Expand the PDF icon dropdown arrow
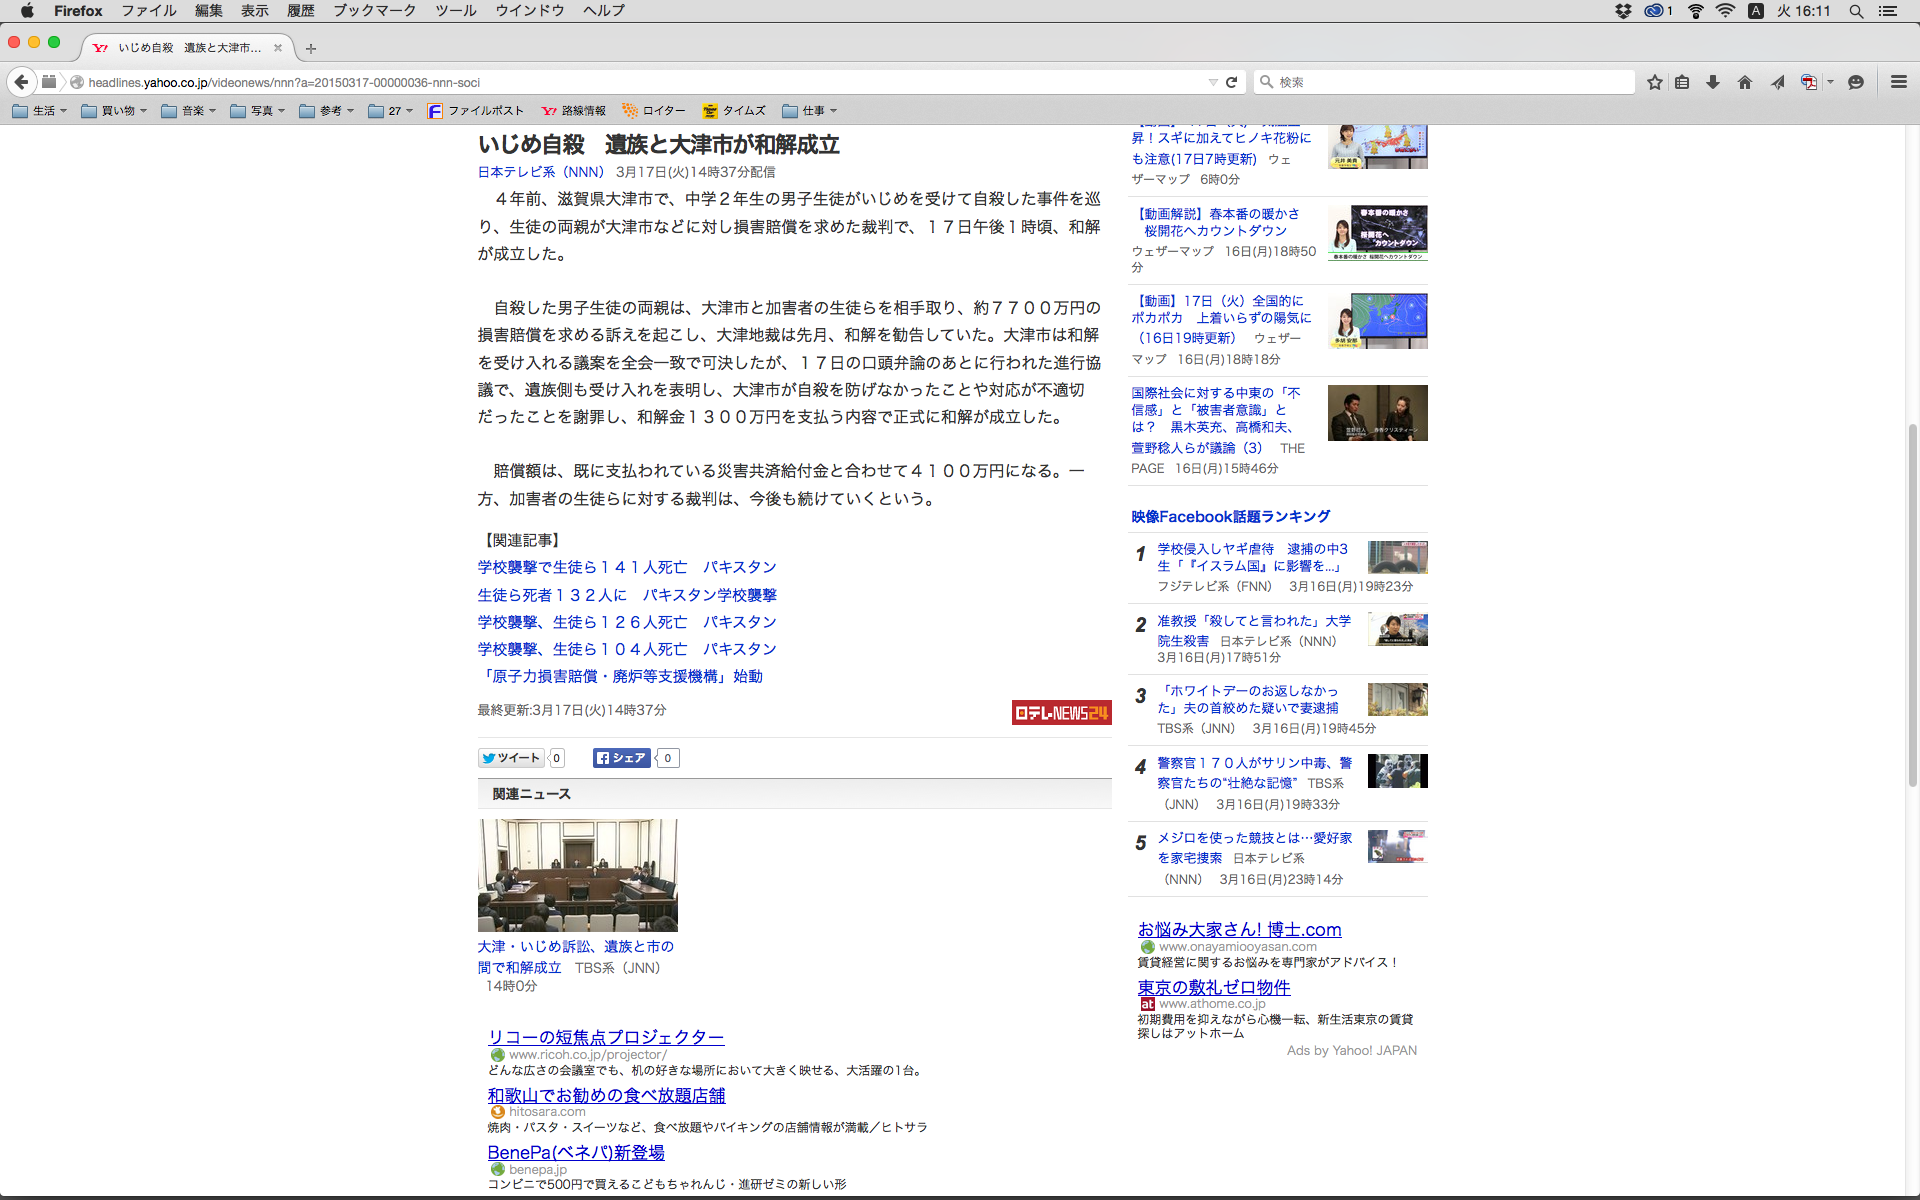The width and height of the screenshot is (1920, 1200). pyautogui.click(x=1830, y=82)
